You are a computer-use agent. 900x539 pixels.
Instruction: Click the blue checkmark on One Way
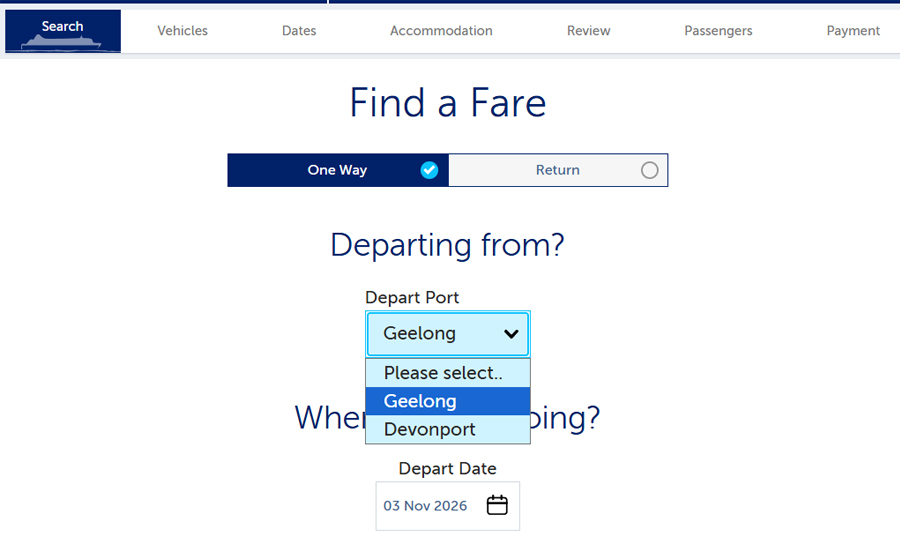point(429,170)
